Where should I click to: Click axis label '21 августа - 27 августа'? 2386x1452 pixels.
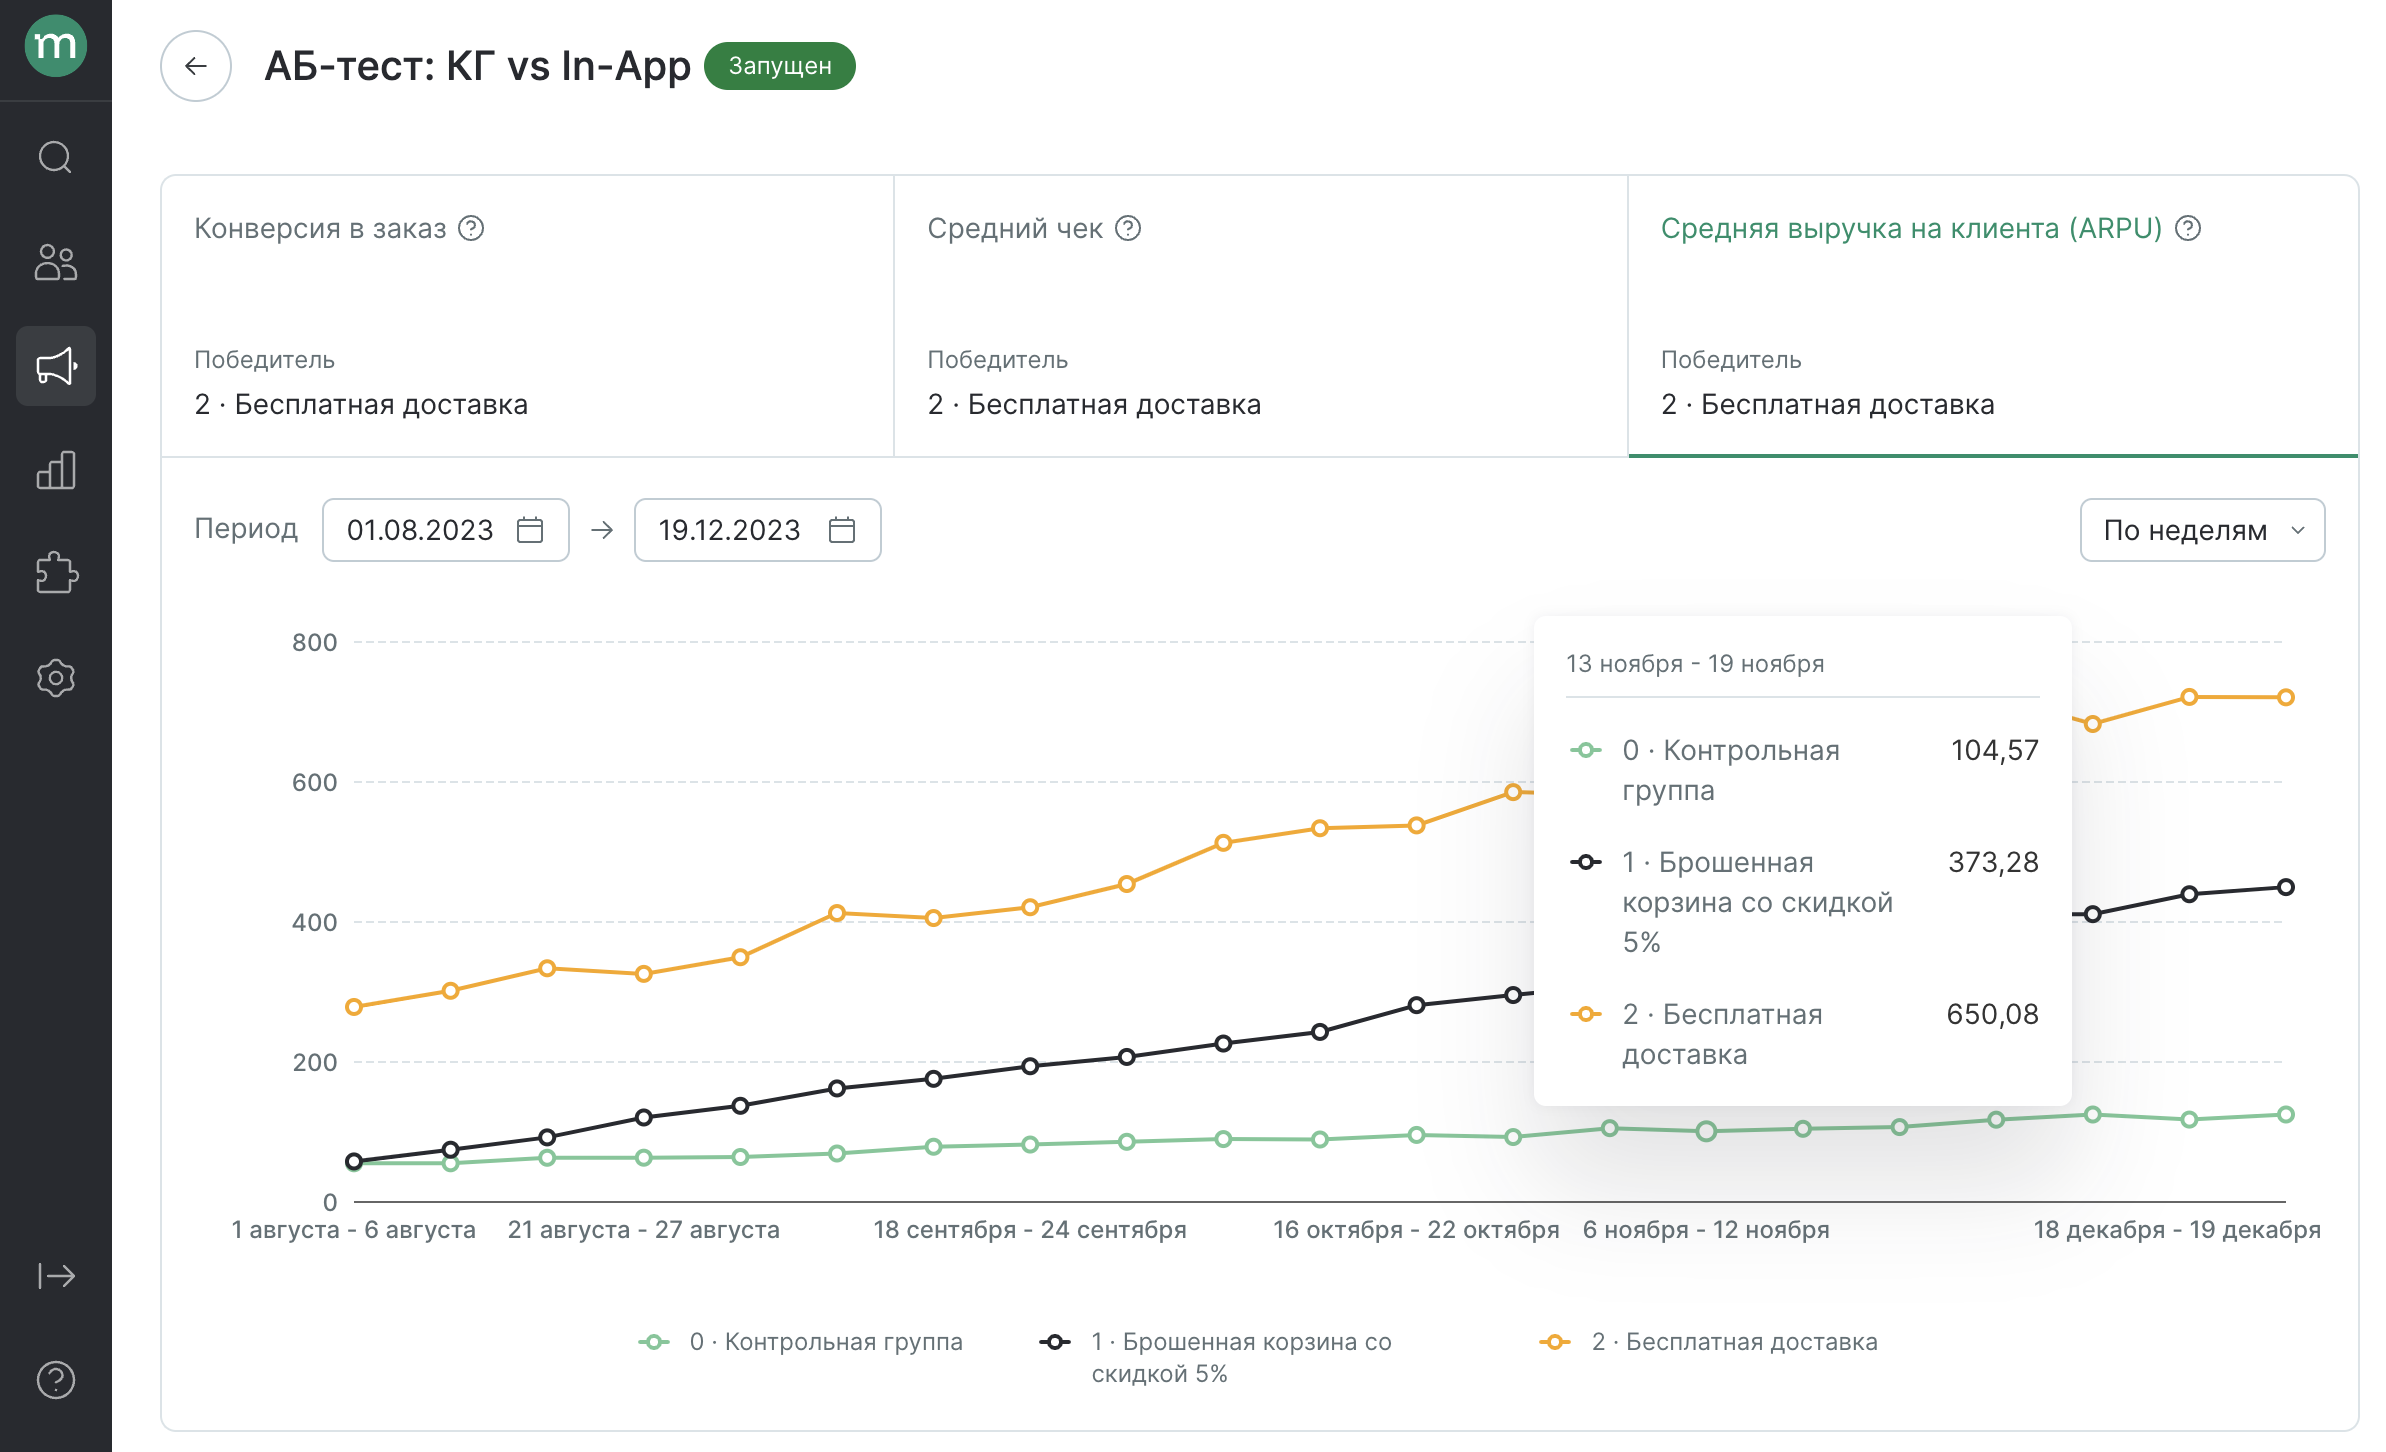coord(644,1230)
